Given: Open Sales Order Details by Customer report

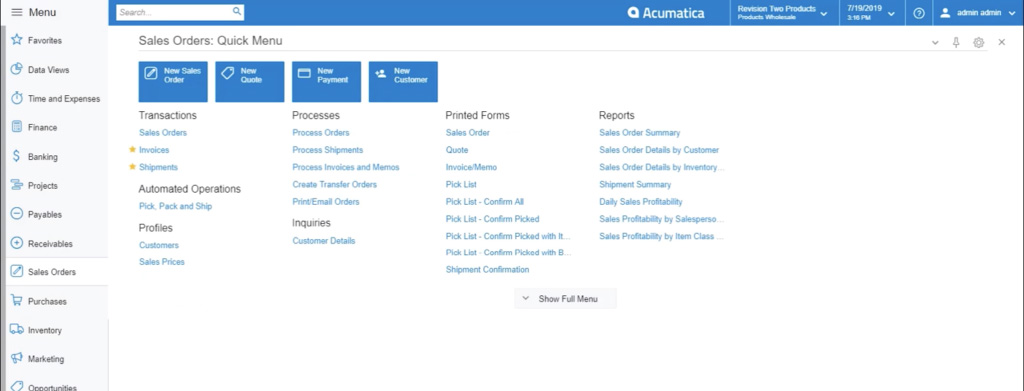Looking at the screenshot, I should point(659,149).
